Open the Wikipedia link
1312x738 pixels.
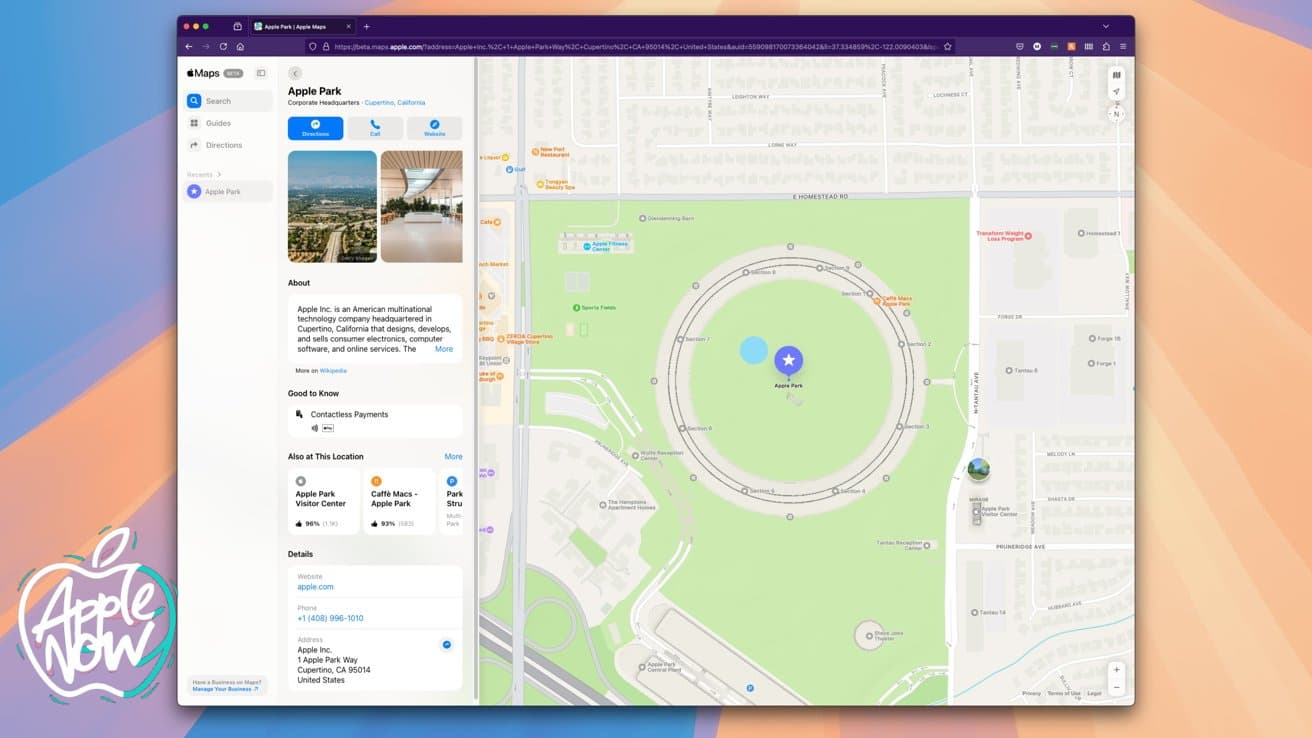pyautogui.click(x=333, y=371)
